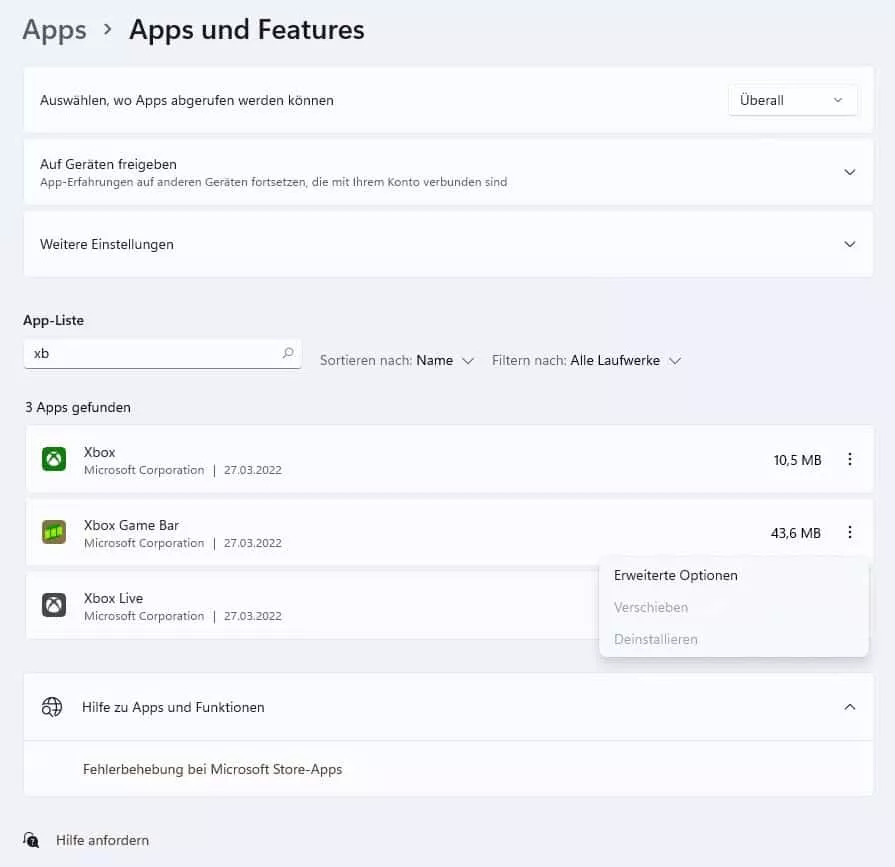Click the Xbox Live app icon
This screenshot has width=895, height=867.
click(54, 606)
